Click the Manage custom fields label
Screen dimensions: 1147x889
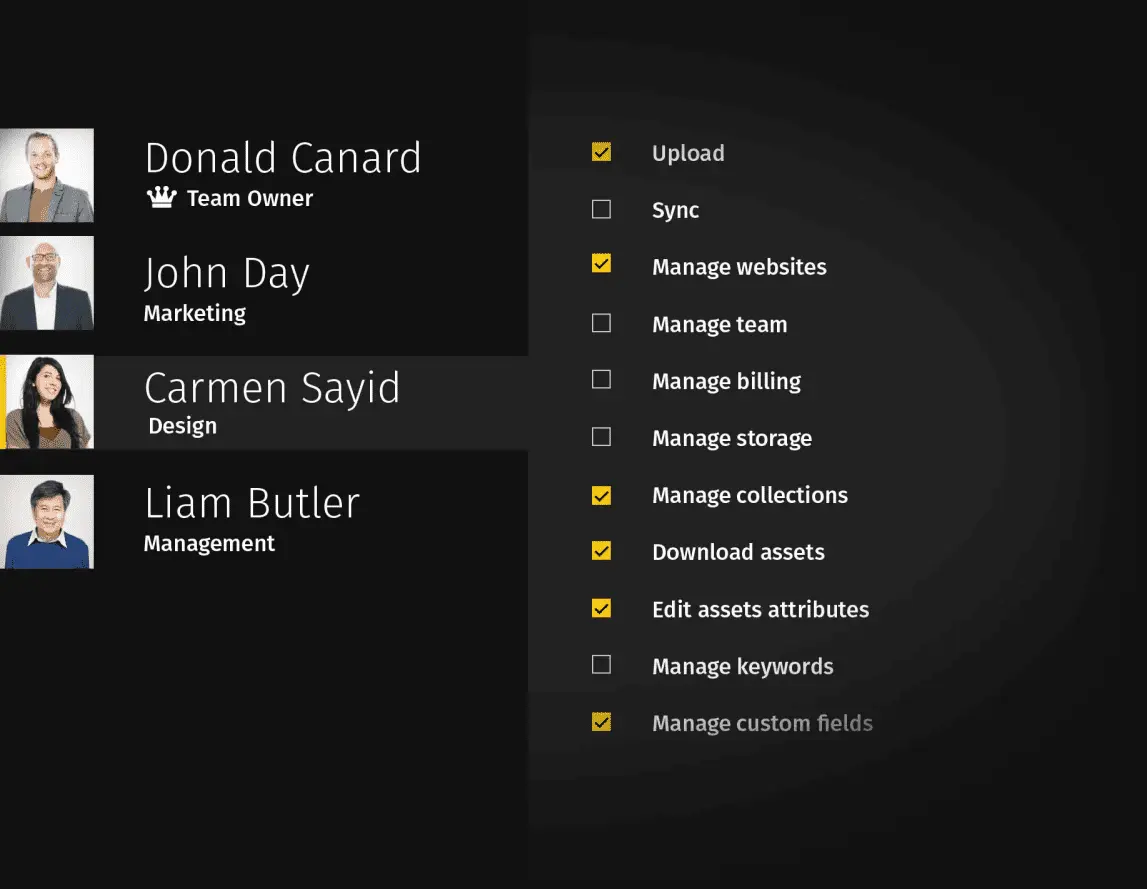[x=762, y=724]
